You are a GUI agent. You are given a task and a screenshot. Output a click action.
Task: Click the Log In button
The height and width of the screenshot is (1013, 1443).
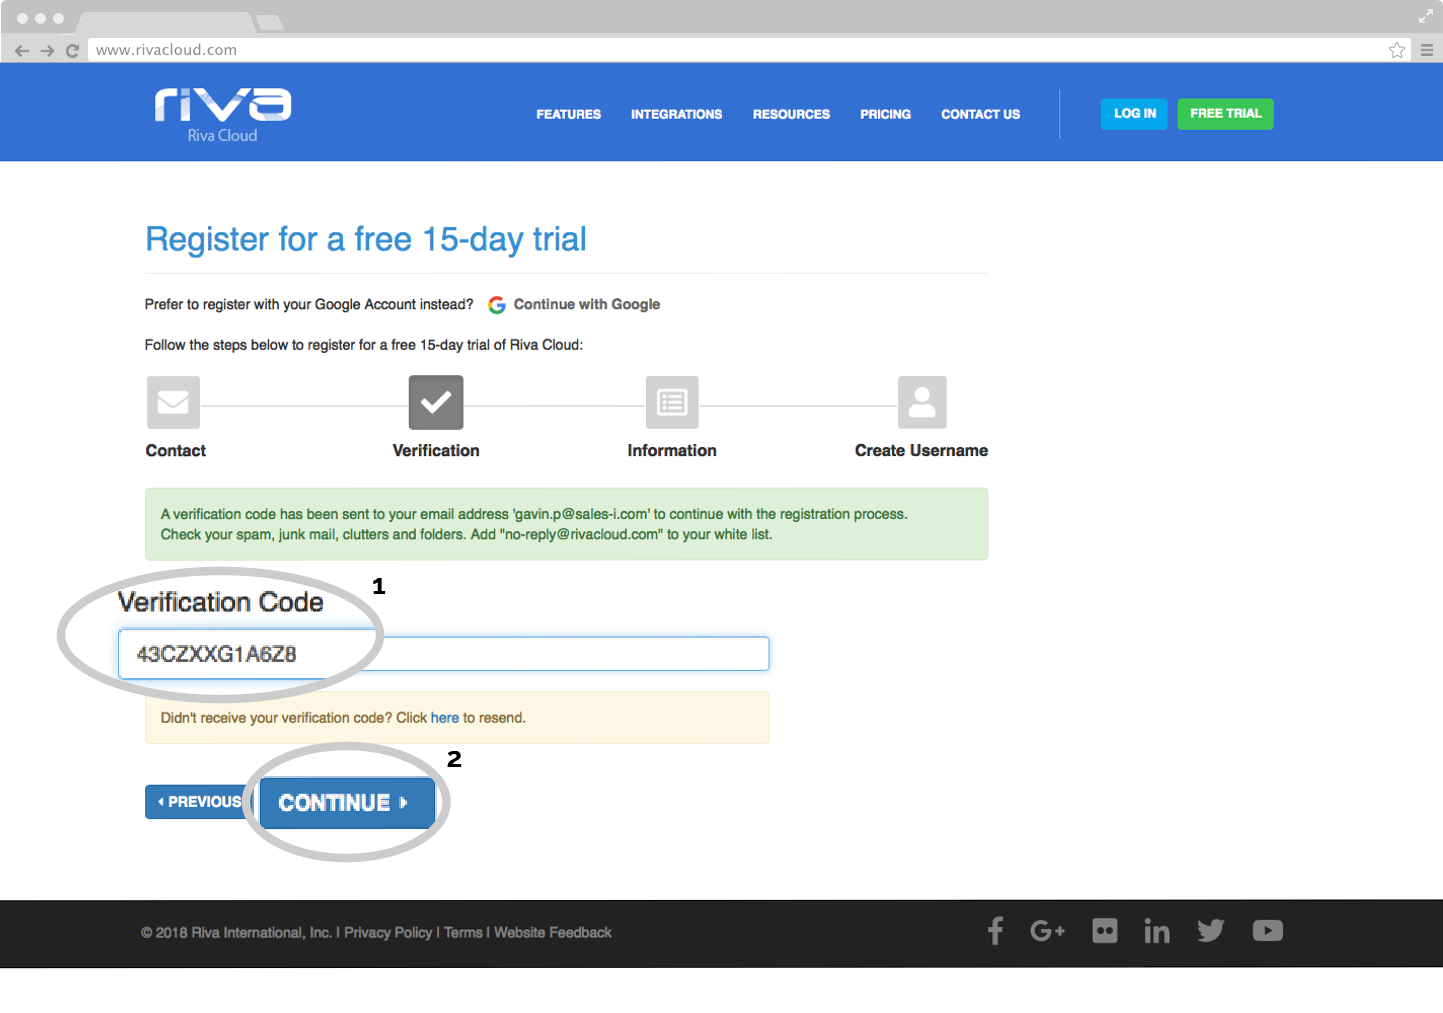1134,114
